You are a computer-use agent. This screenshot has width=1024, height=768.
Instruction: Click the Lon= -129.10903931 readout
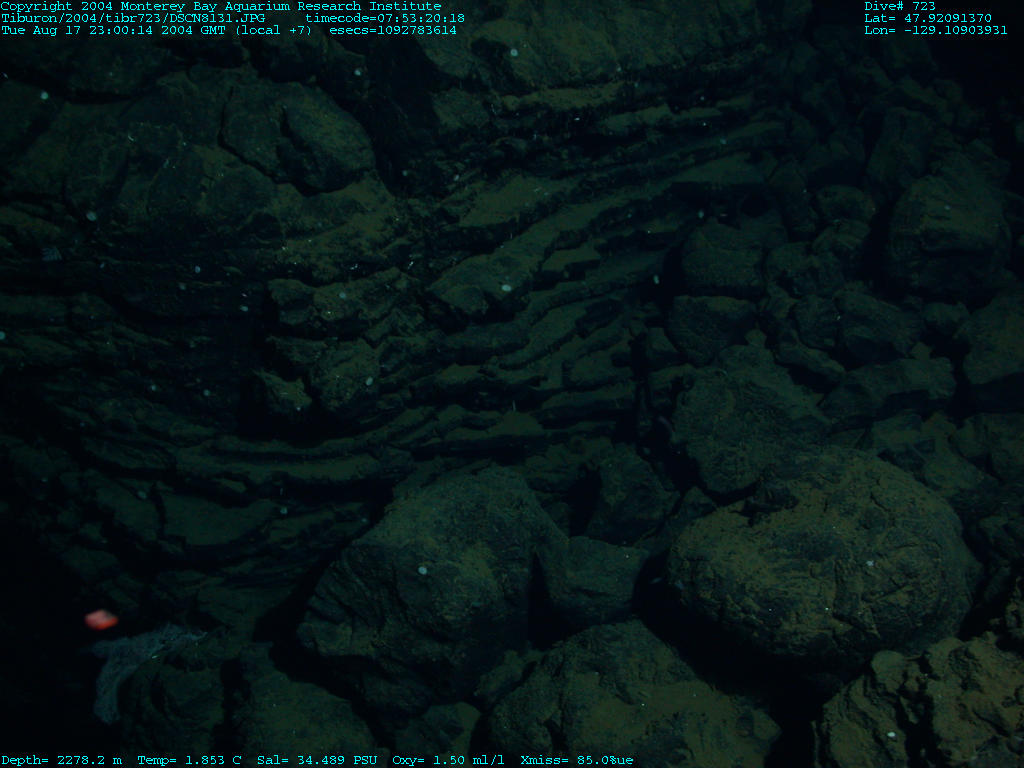935,30
